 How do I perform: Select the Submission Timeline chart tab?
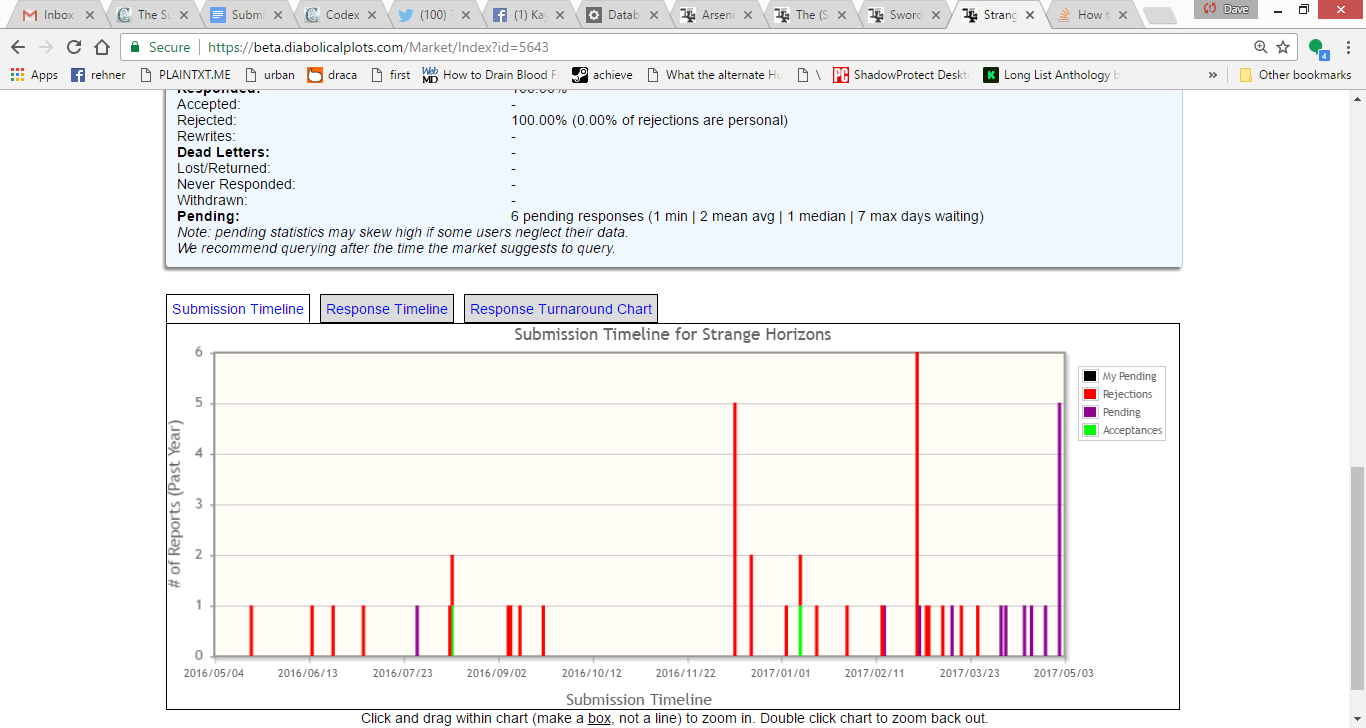[x=238, y=309]
